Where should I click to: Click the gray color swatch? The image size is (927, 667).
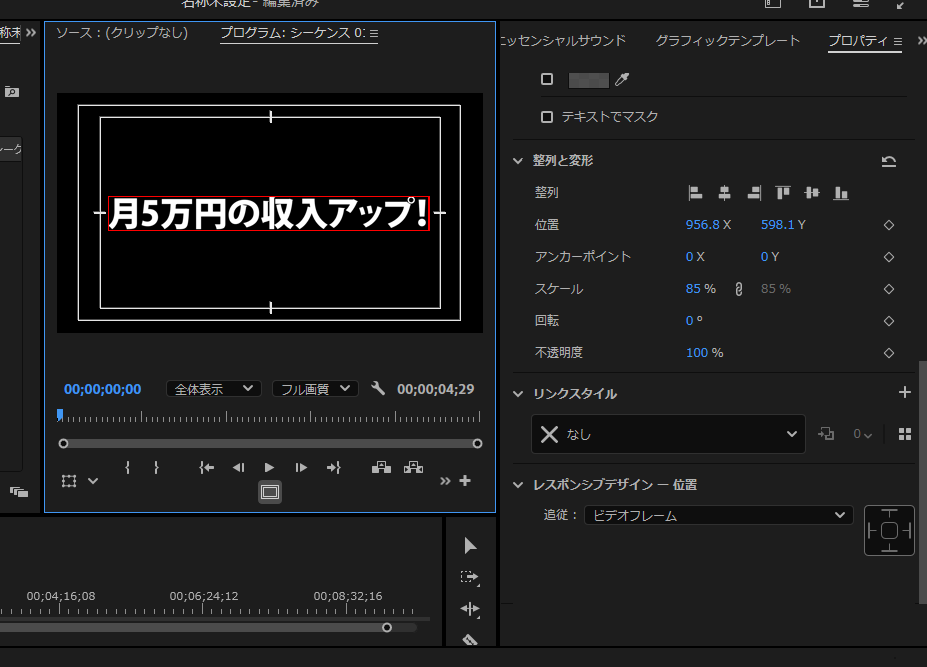tap(588, 80)
